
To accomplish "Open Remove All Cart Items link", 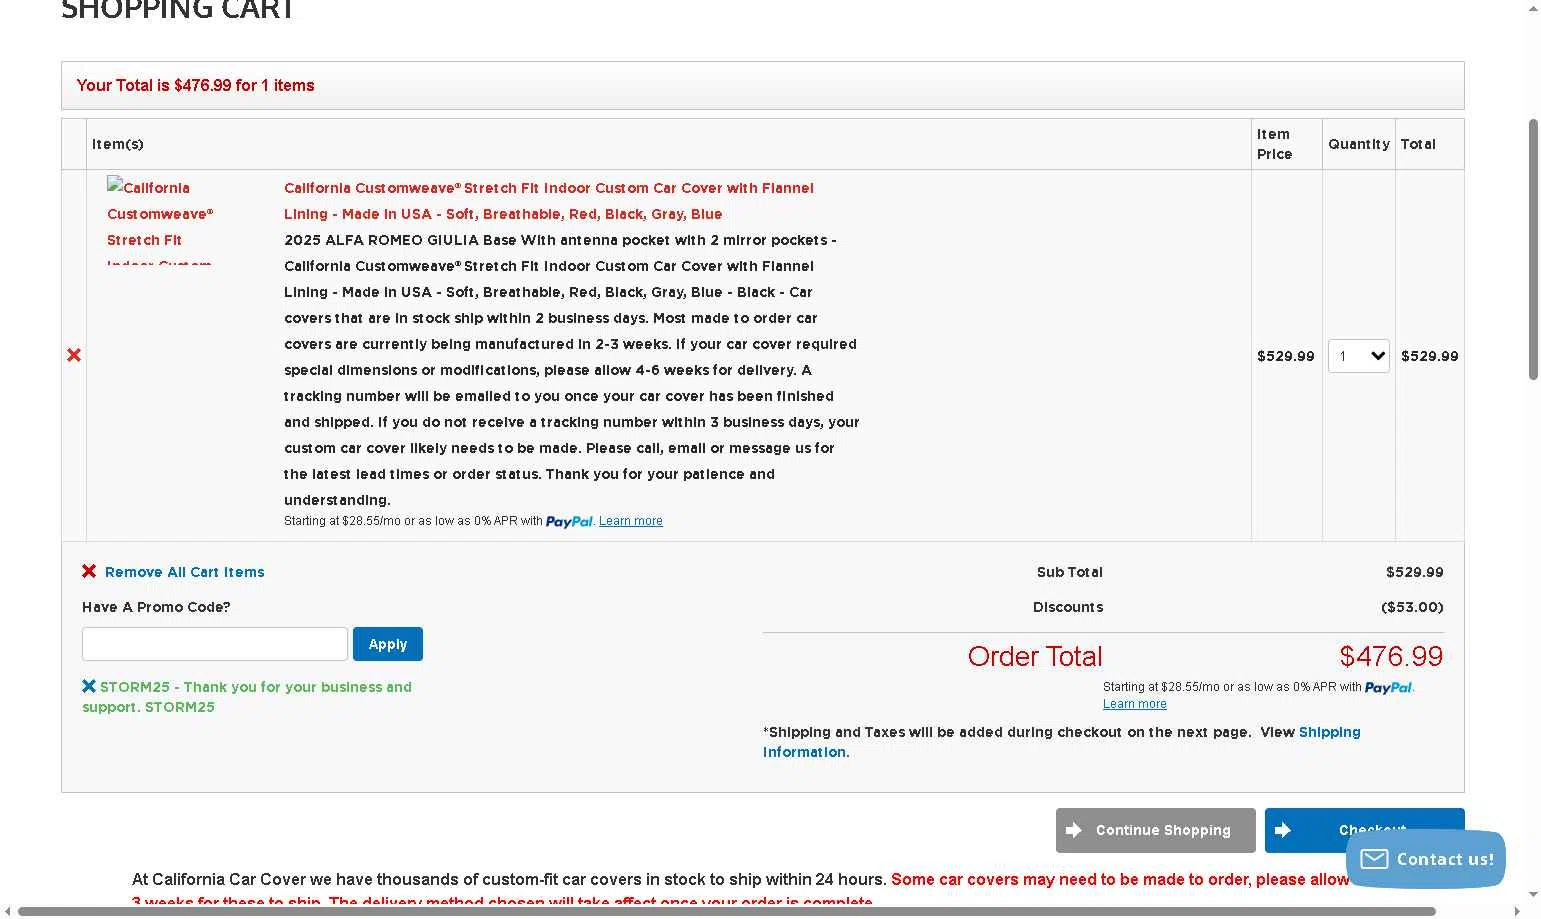I will 185,572.
